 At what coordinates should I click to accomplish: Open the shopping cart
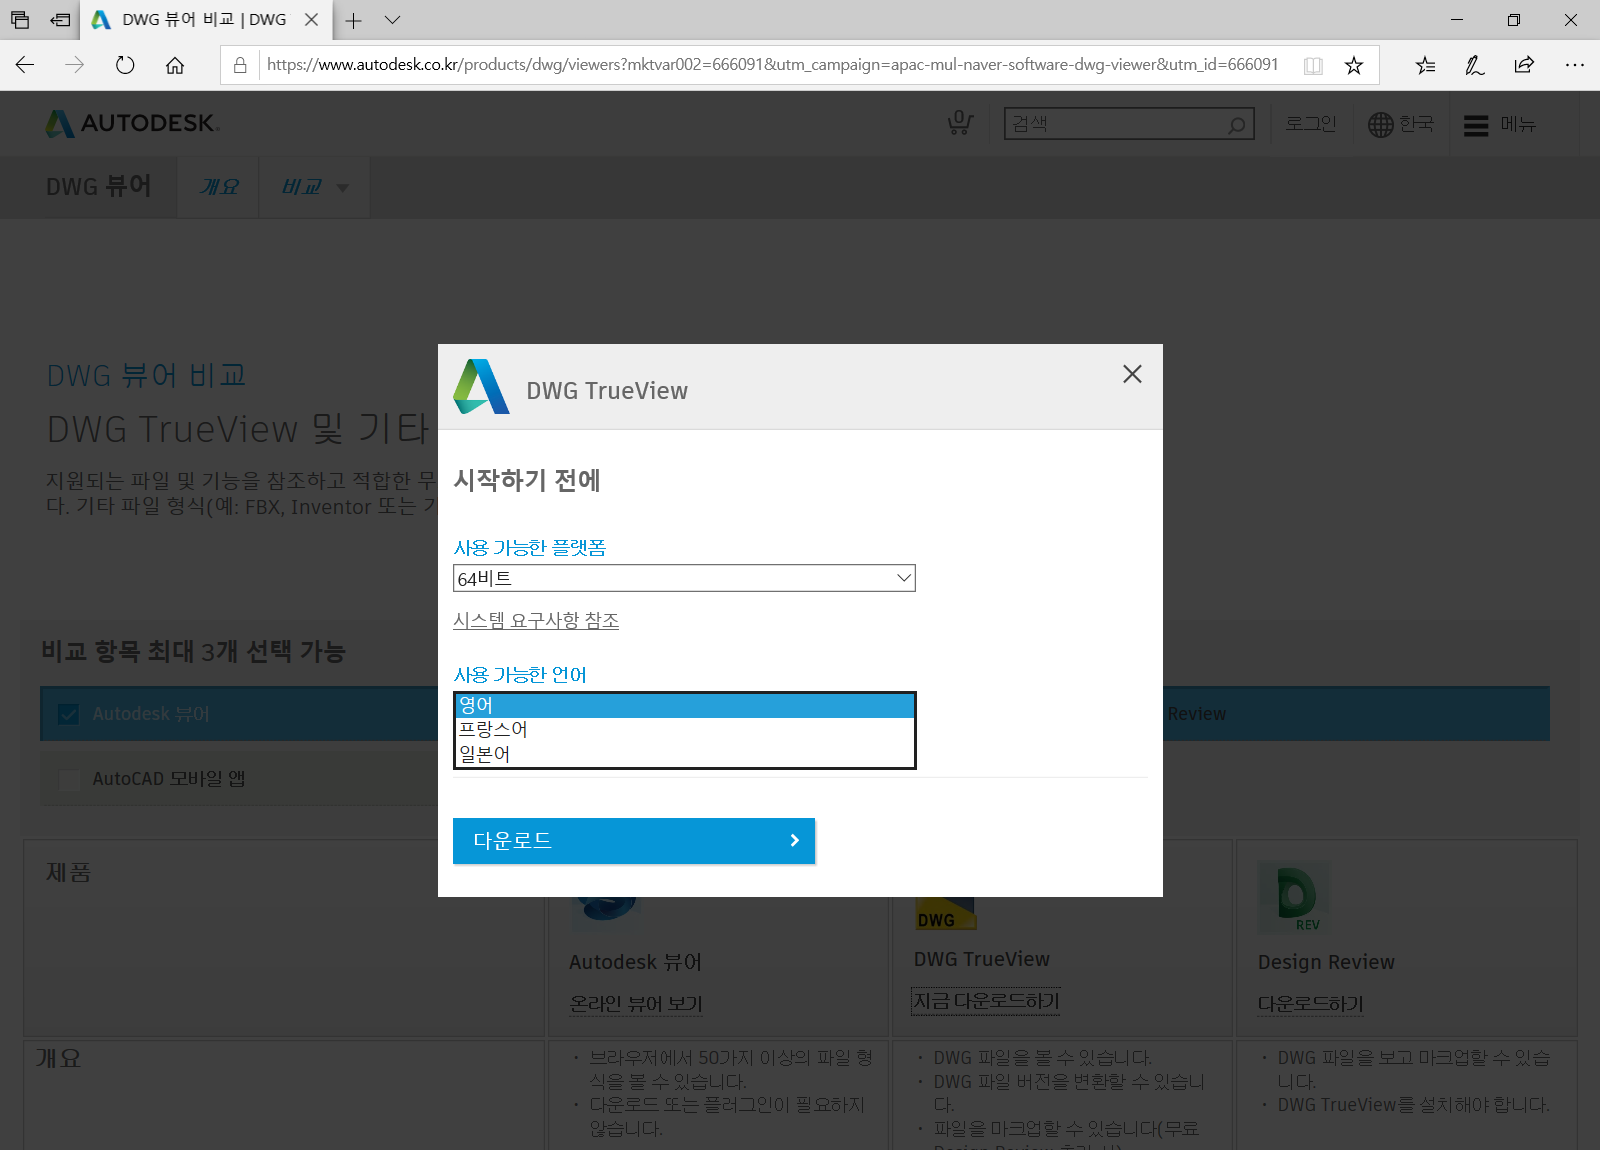(x=960, y=123)
